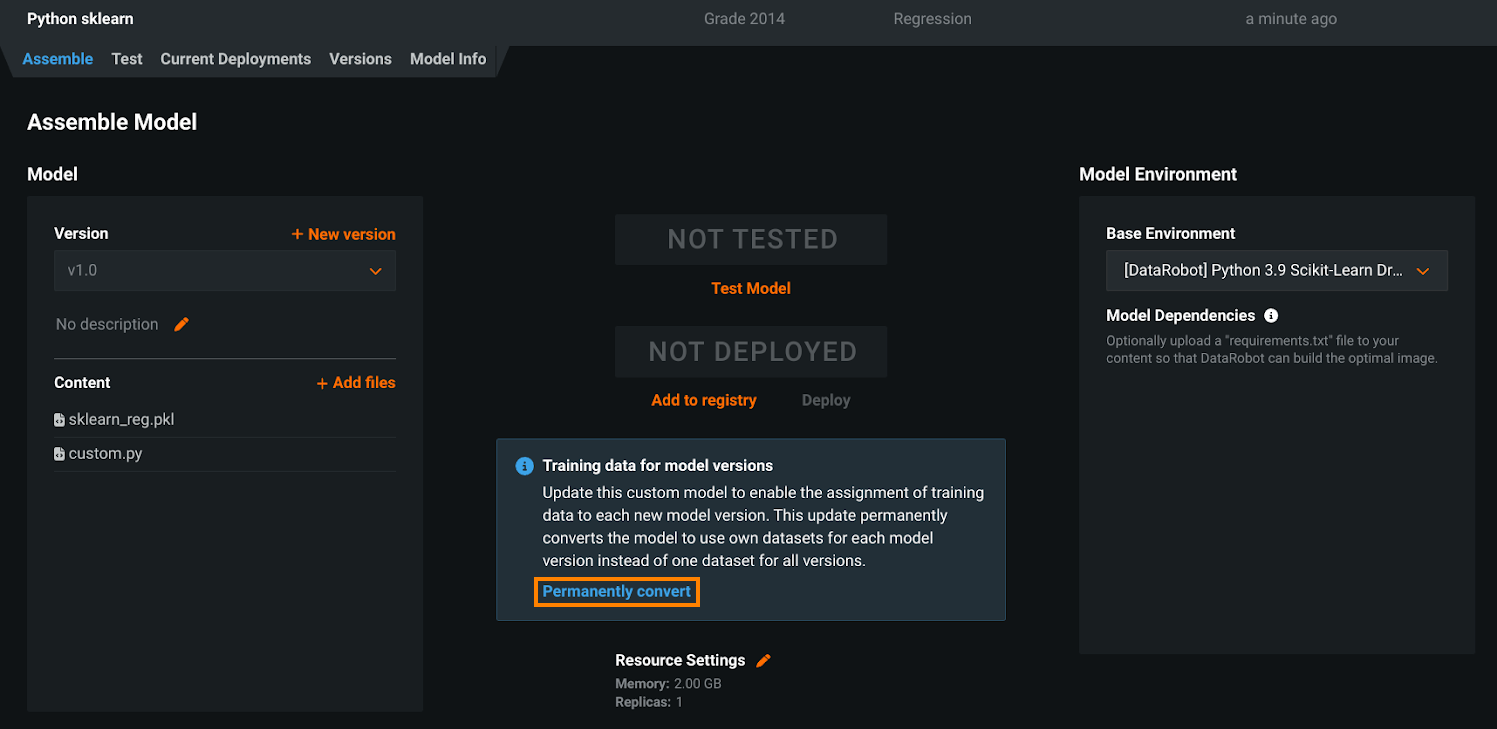Open the Base Environment dropdown

click(x=1276, y=271)
